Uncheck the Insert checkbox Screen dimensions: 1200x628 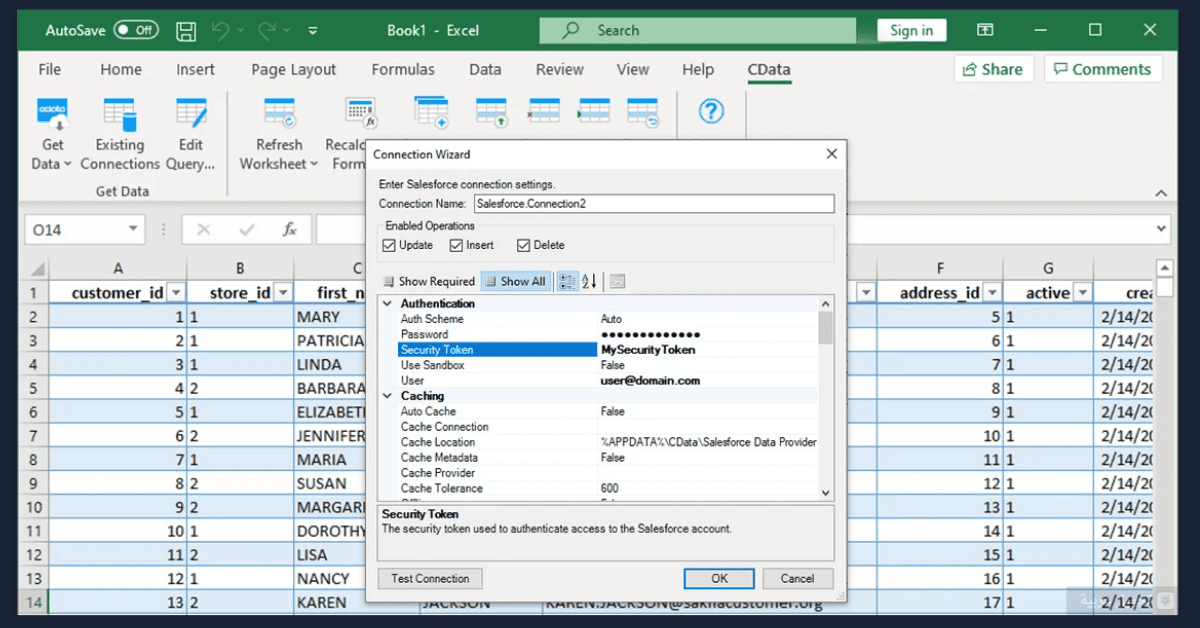pyautogui.click(x=456, y=245)
